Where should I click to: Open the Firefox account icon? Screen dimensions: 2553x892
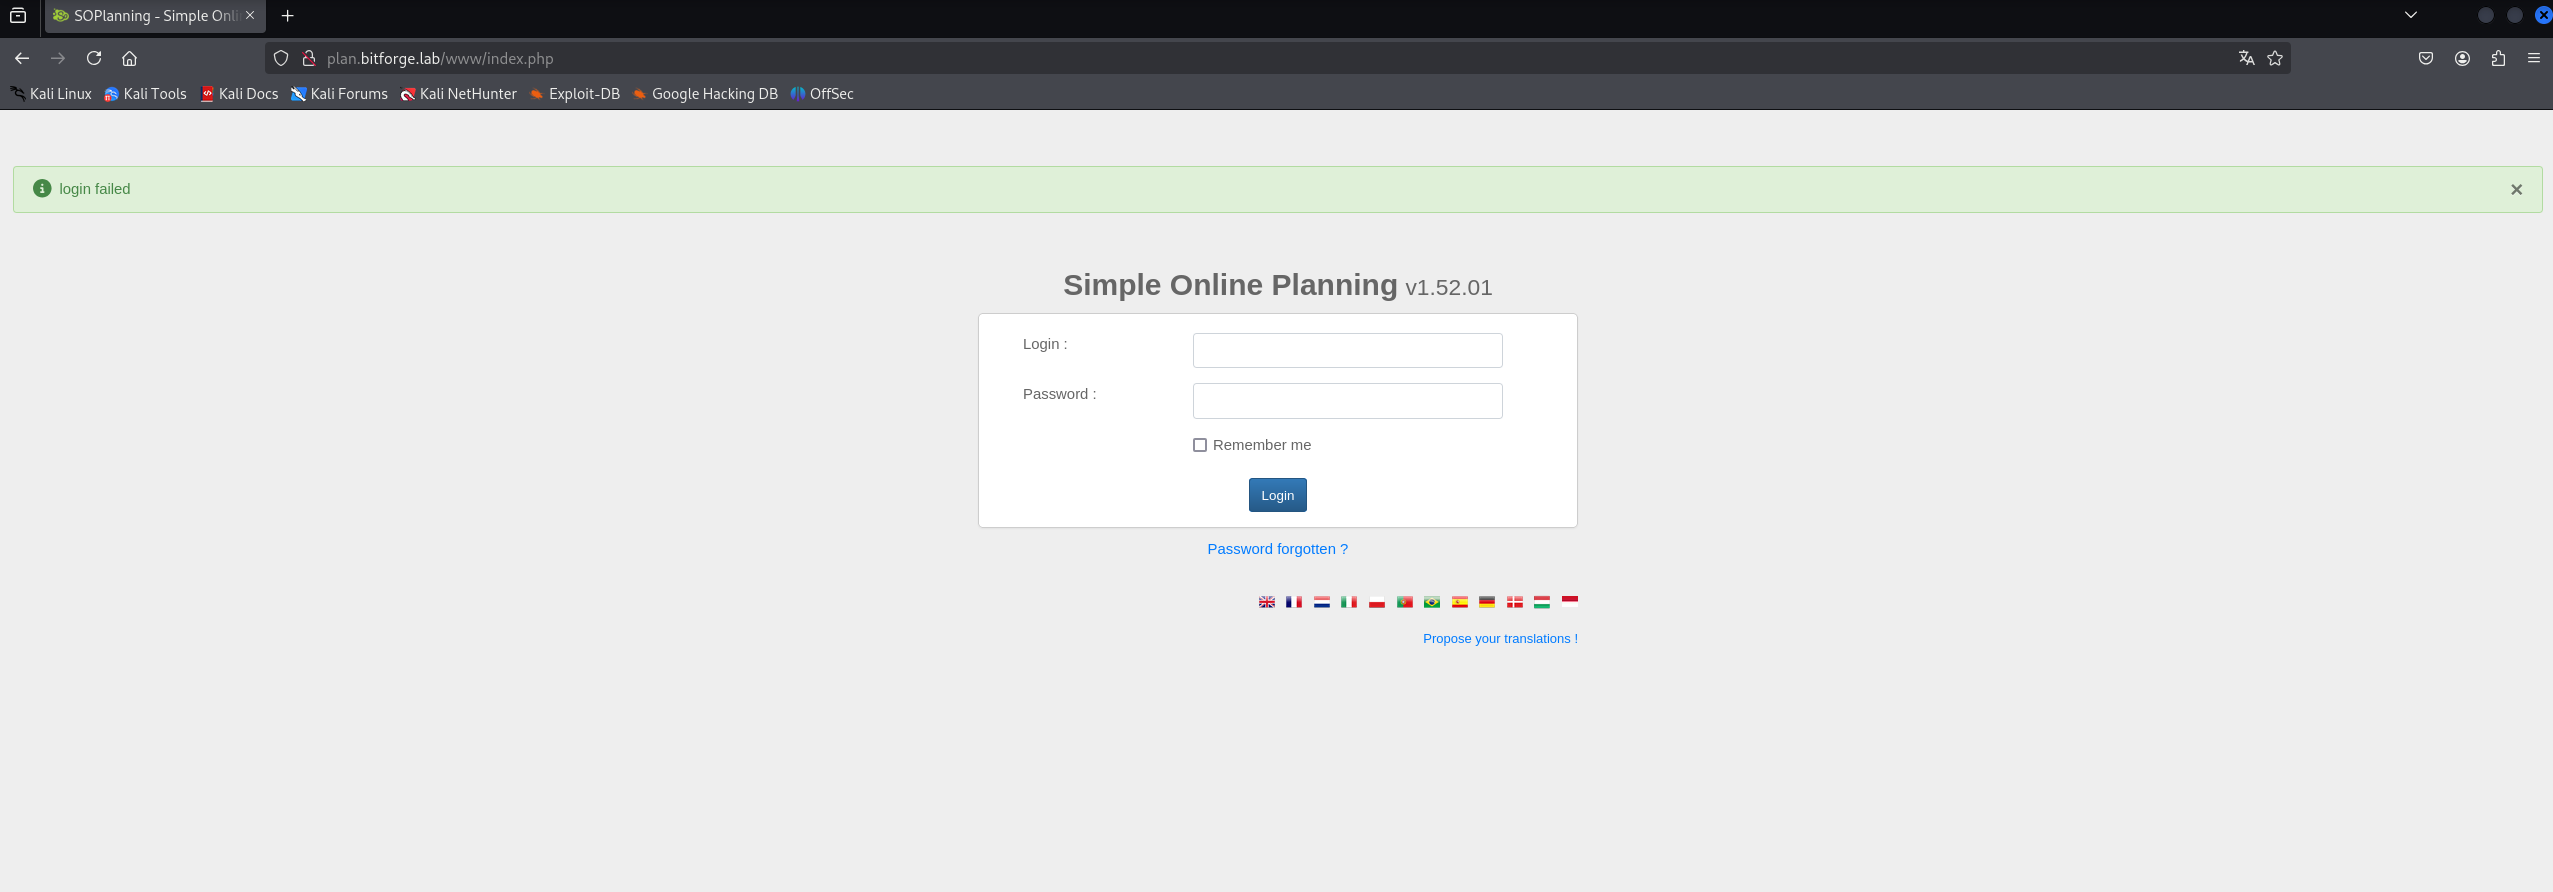(x=2462, y=58)
